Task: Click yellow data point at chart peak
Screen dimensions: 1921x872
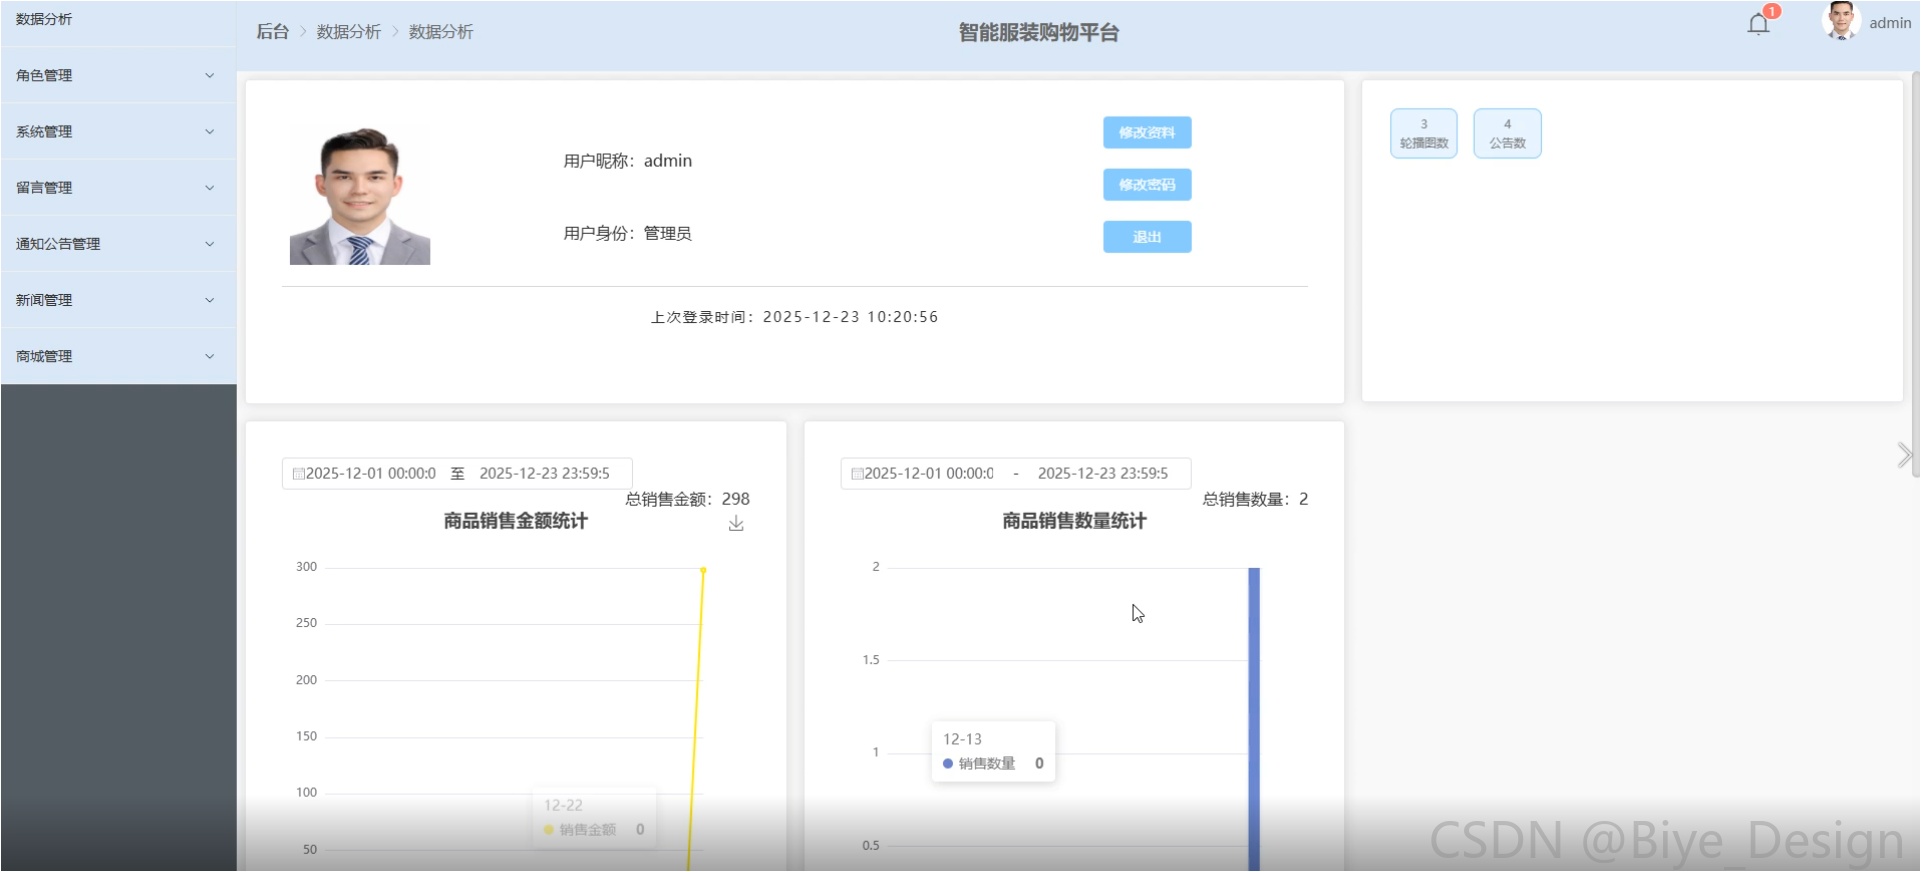Action: coord(703,570)
